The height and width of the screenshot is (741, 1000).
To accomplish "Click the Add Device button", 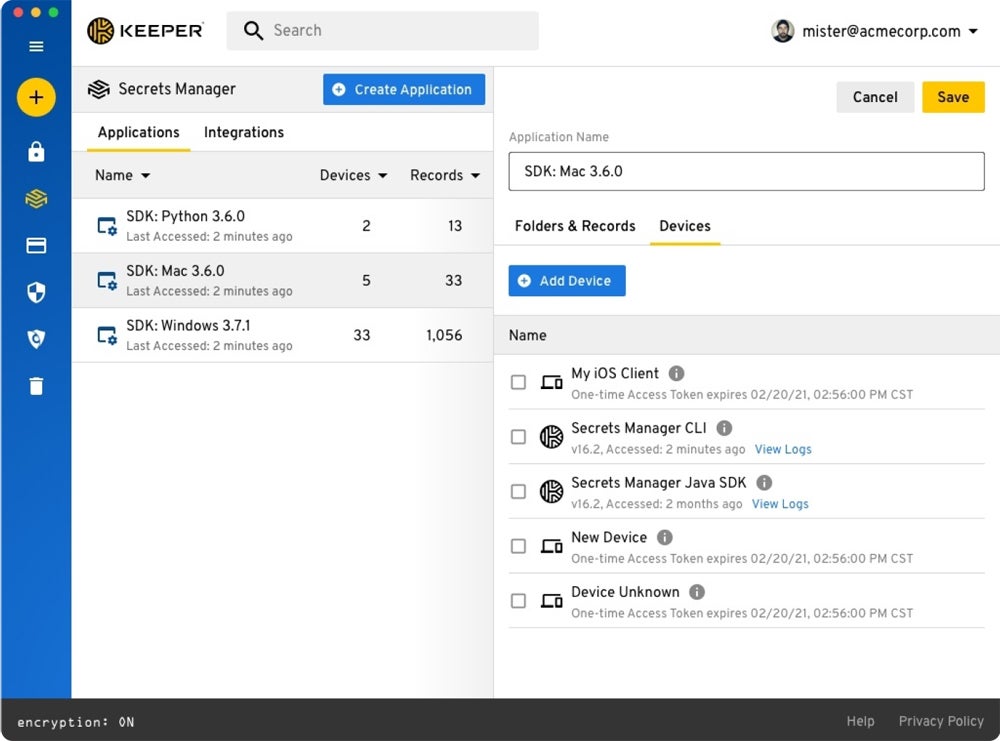I will tap(566, 281).
